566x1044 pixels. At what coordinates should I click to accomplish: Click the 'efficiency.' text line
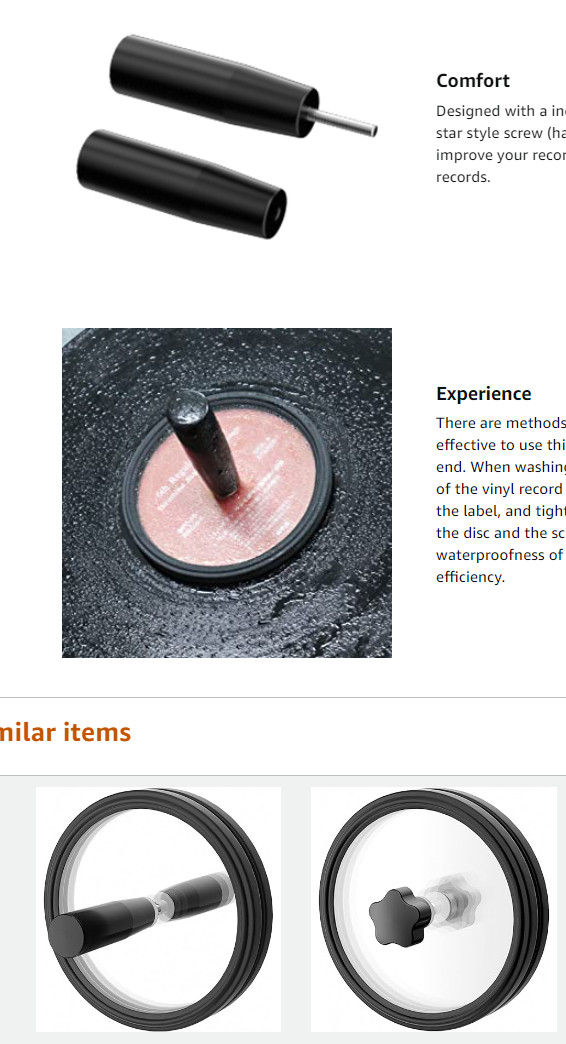[471, 577]
